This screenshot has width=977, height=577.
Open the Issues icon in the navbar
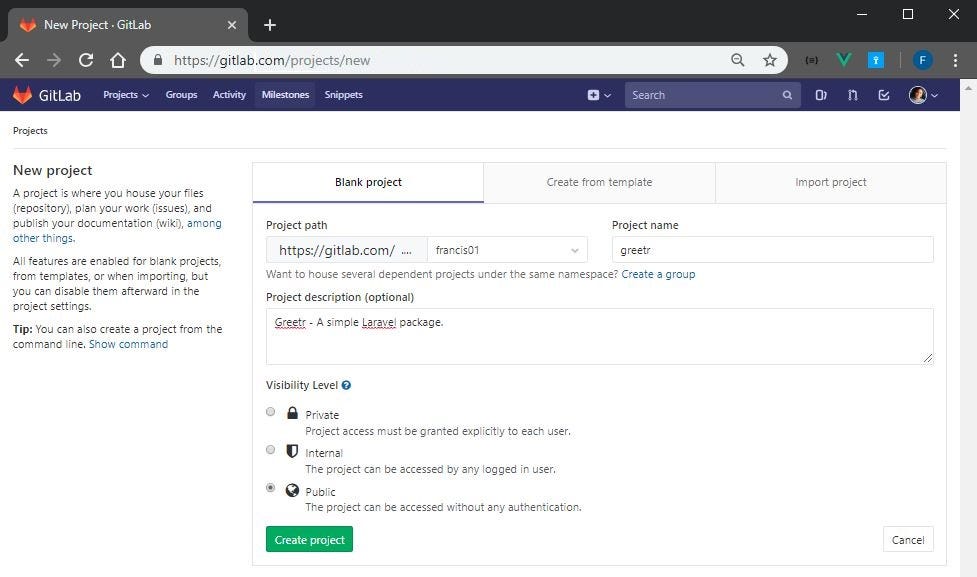tap(821, 95)
